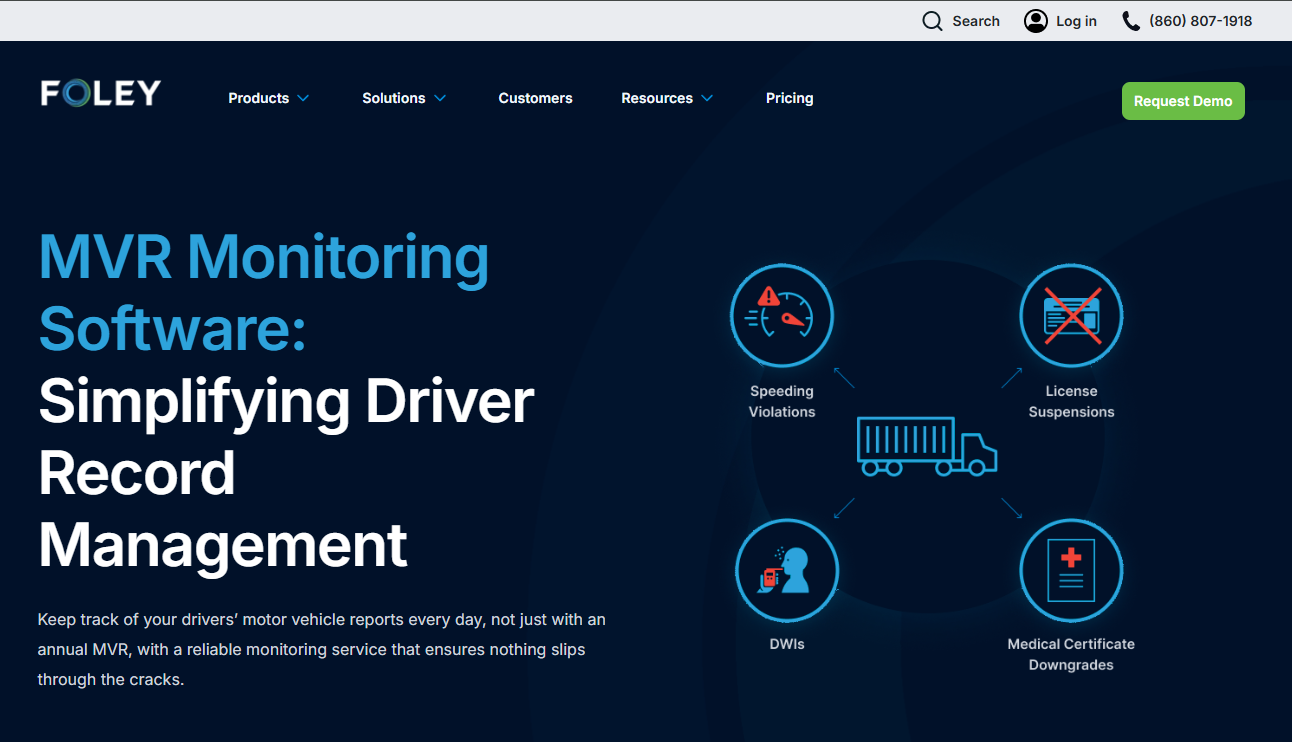Click the Simplifying Driver Record Management heading
The width and height of the screenshot is (1292, 742).
[x=287, y=473]
